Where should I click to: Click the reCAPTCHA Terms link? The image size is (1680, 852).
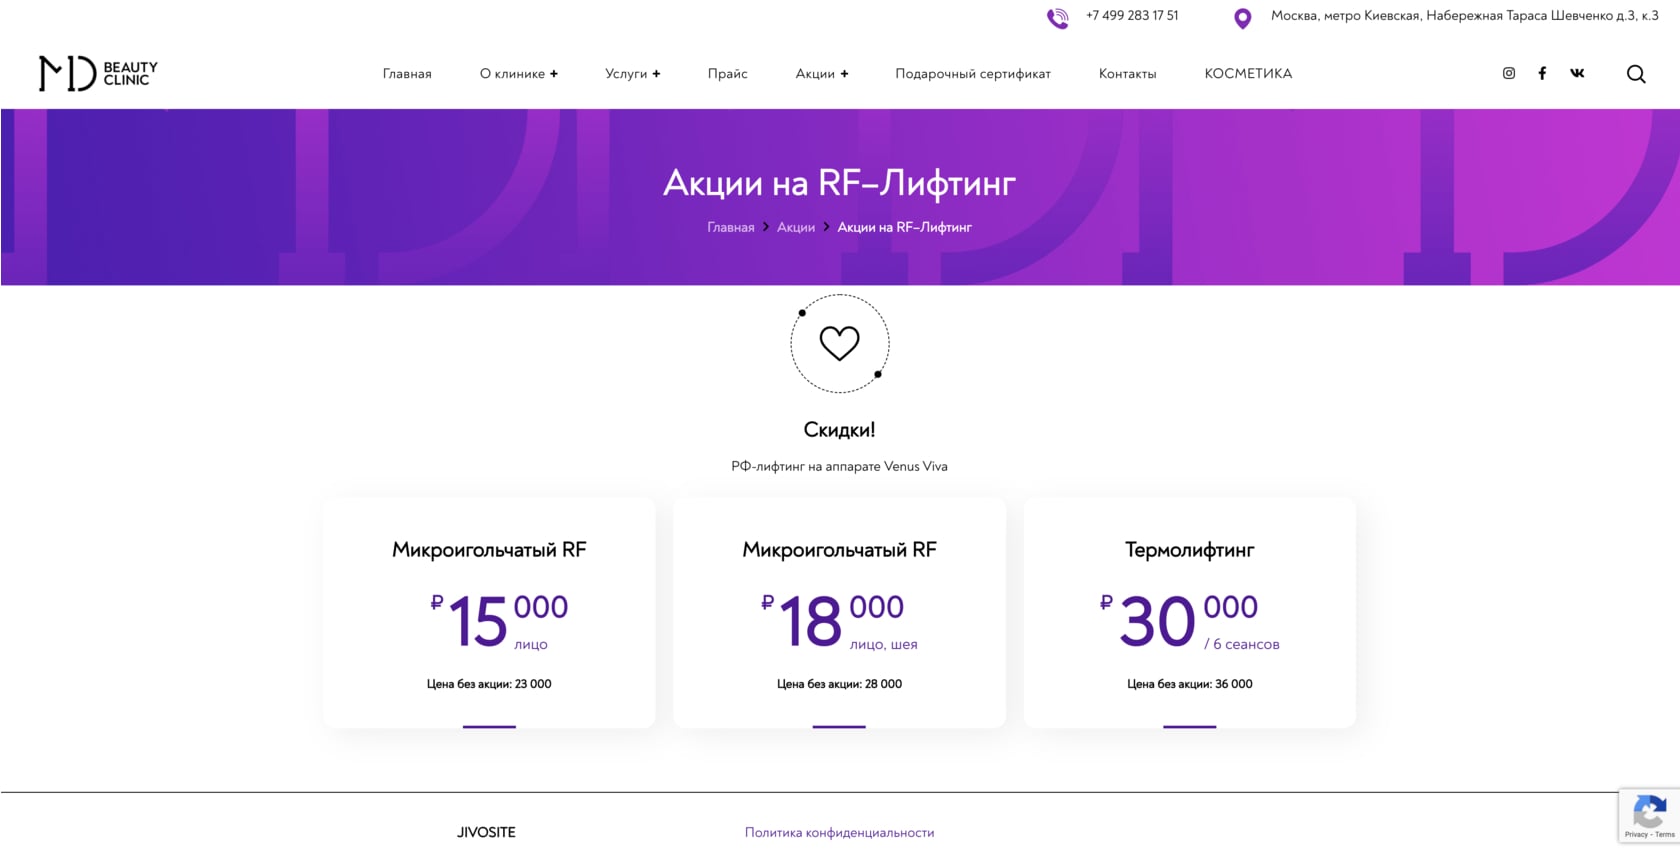click(1665, 835)
